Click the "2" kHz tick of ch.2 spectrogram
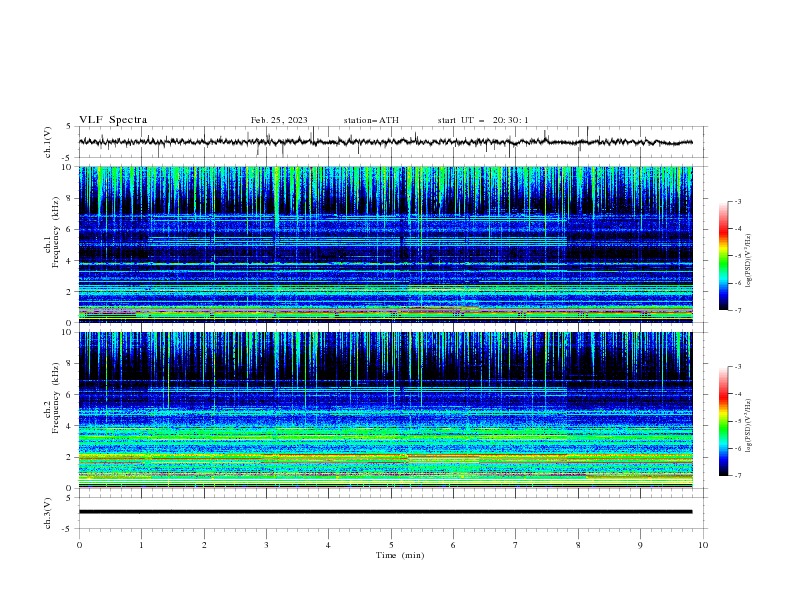This screenshot has width=792, height=612. point(70,457)
